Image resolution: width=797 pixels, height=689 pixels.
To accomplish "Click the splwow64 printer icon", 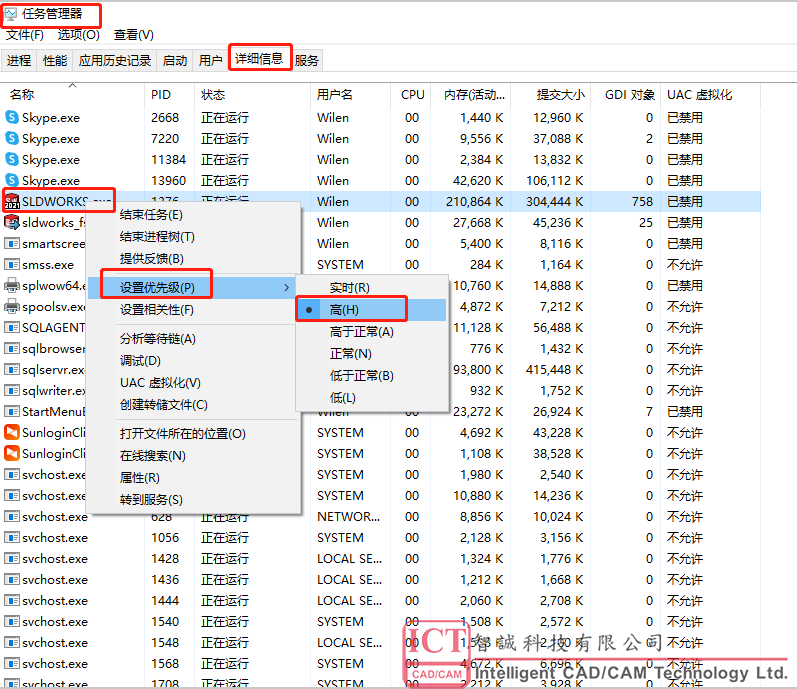I will point(12,286).
